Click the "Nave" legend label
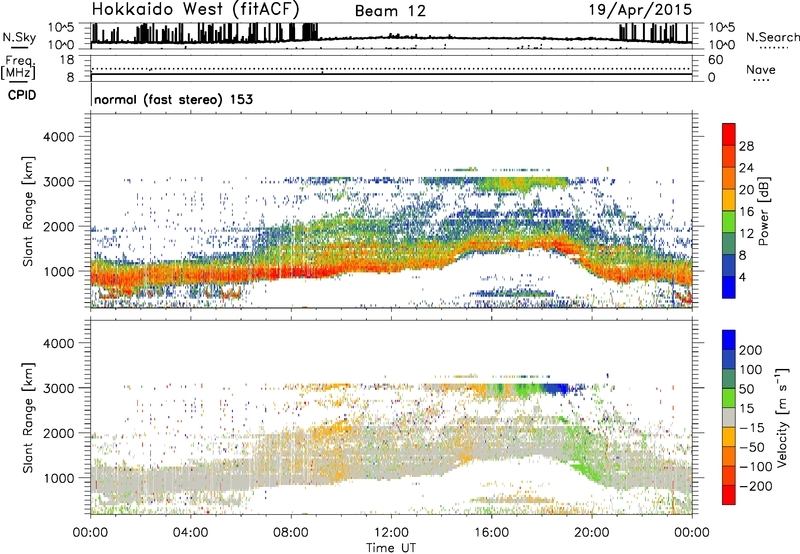 (761, 69)
